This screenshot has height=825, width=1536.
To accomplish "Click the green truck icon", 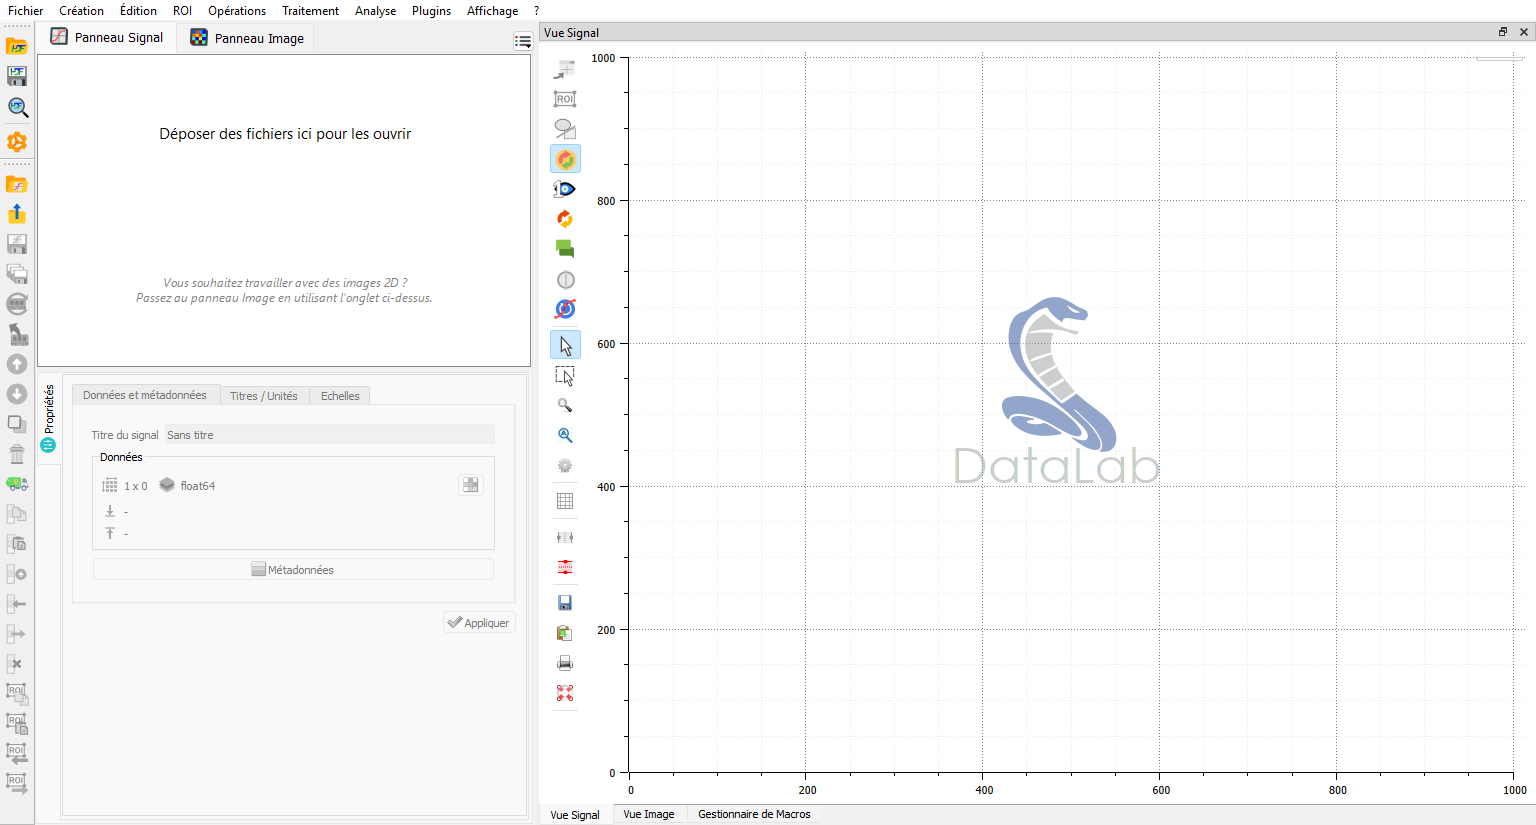I will [x=17, y=484].
